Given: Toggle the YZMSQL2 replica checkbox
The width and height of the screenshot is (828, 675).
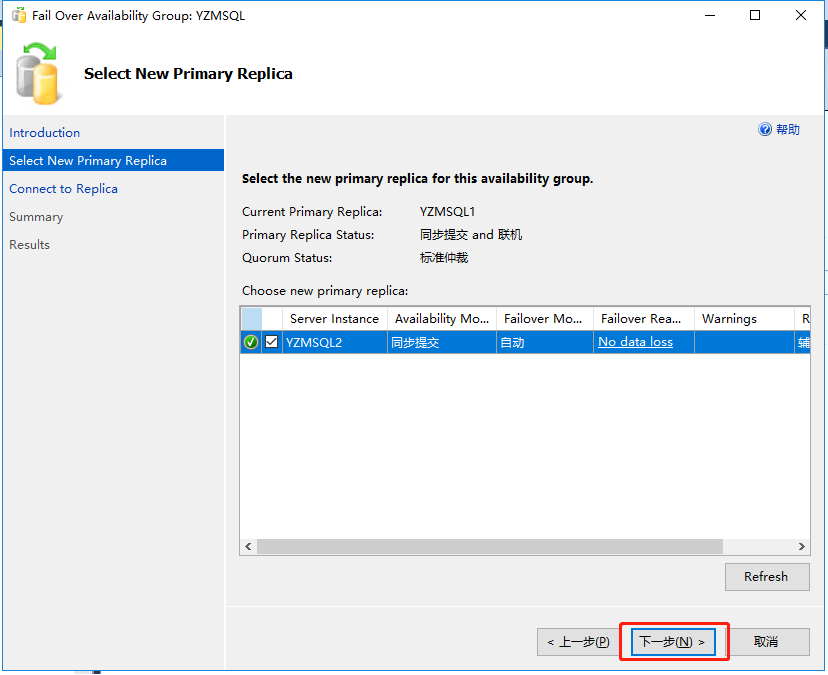Looking at the screenshot, I should coord(272,342).
